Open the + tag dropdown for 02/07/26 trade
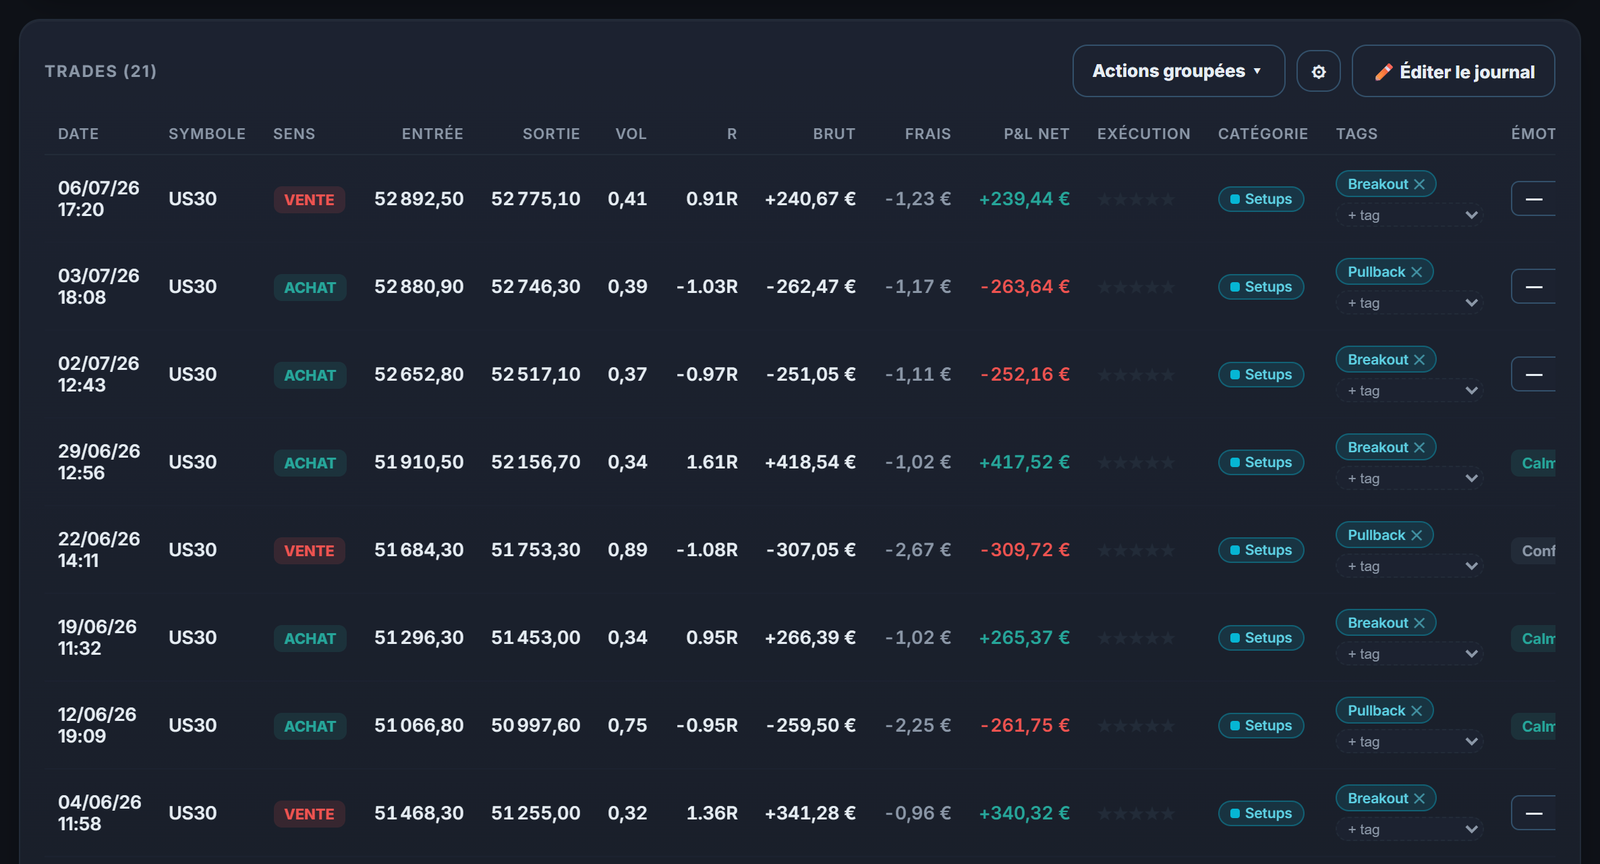 1409,391
